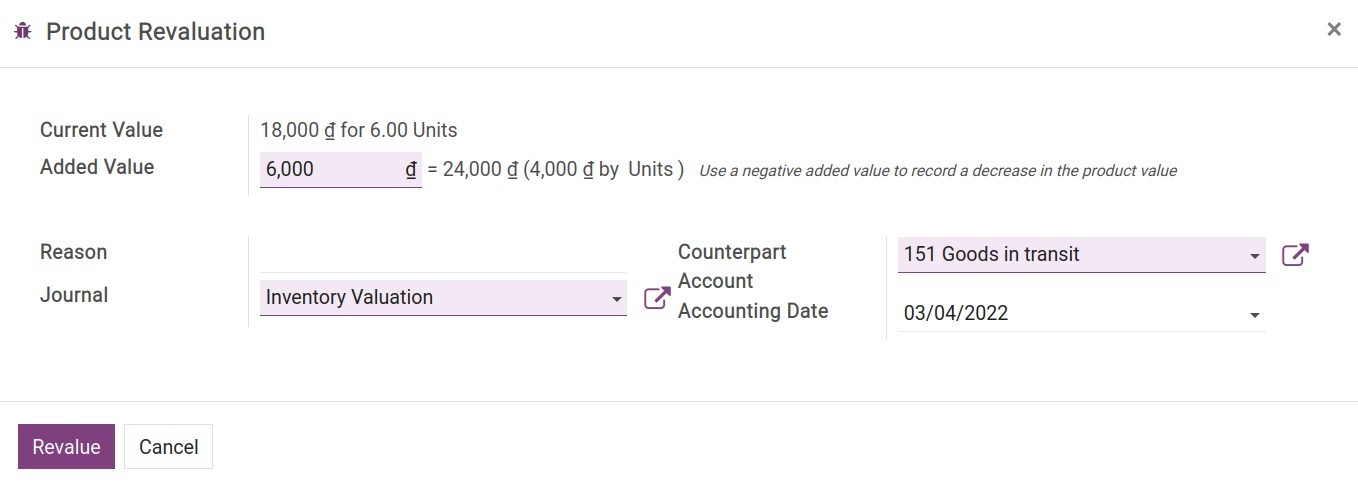Open Journal record via external link icon
1358x499 pixels.
656,298
